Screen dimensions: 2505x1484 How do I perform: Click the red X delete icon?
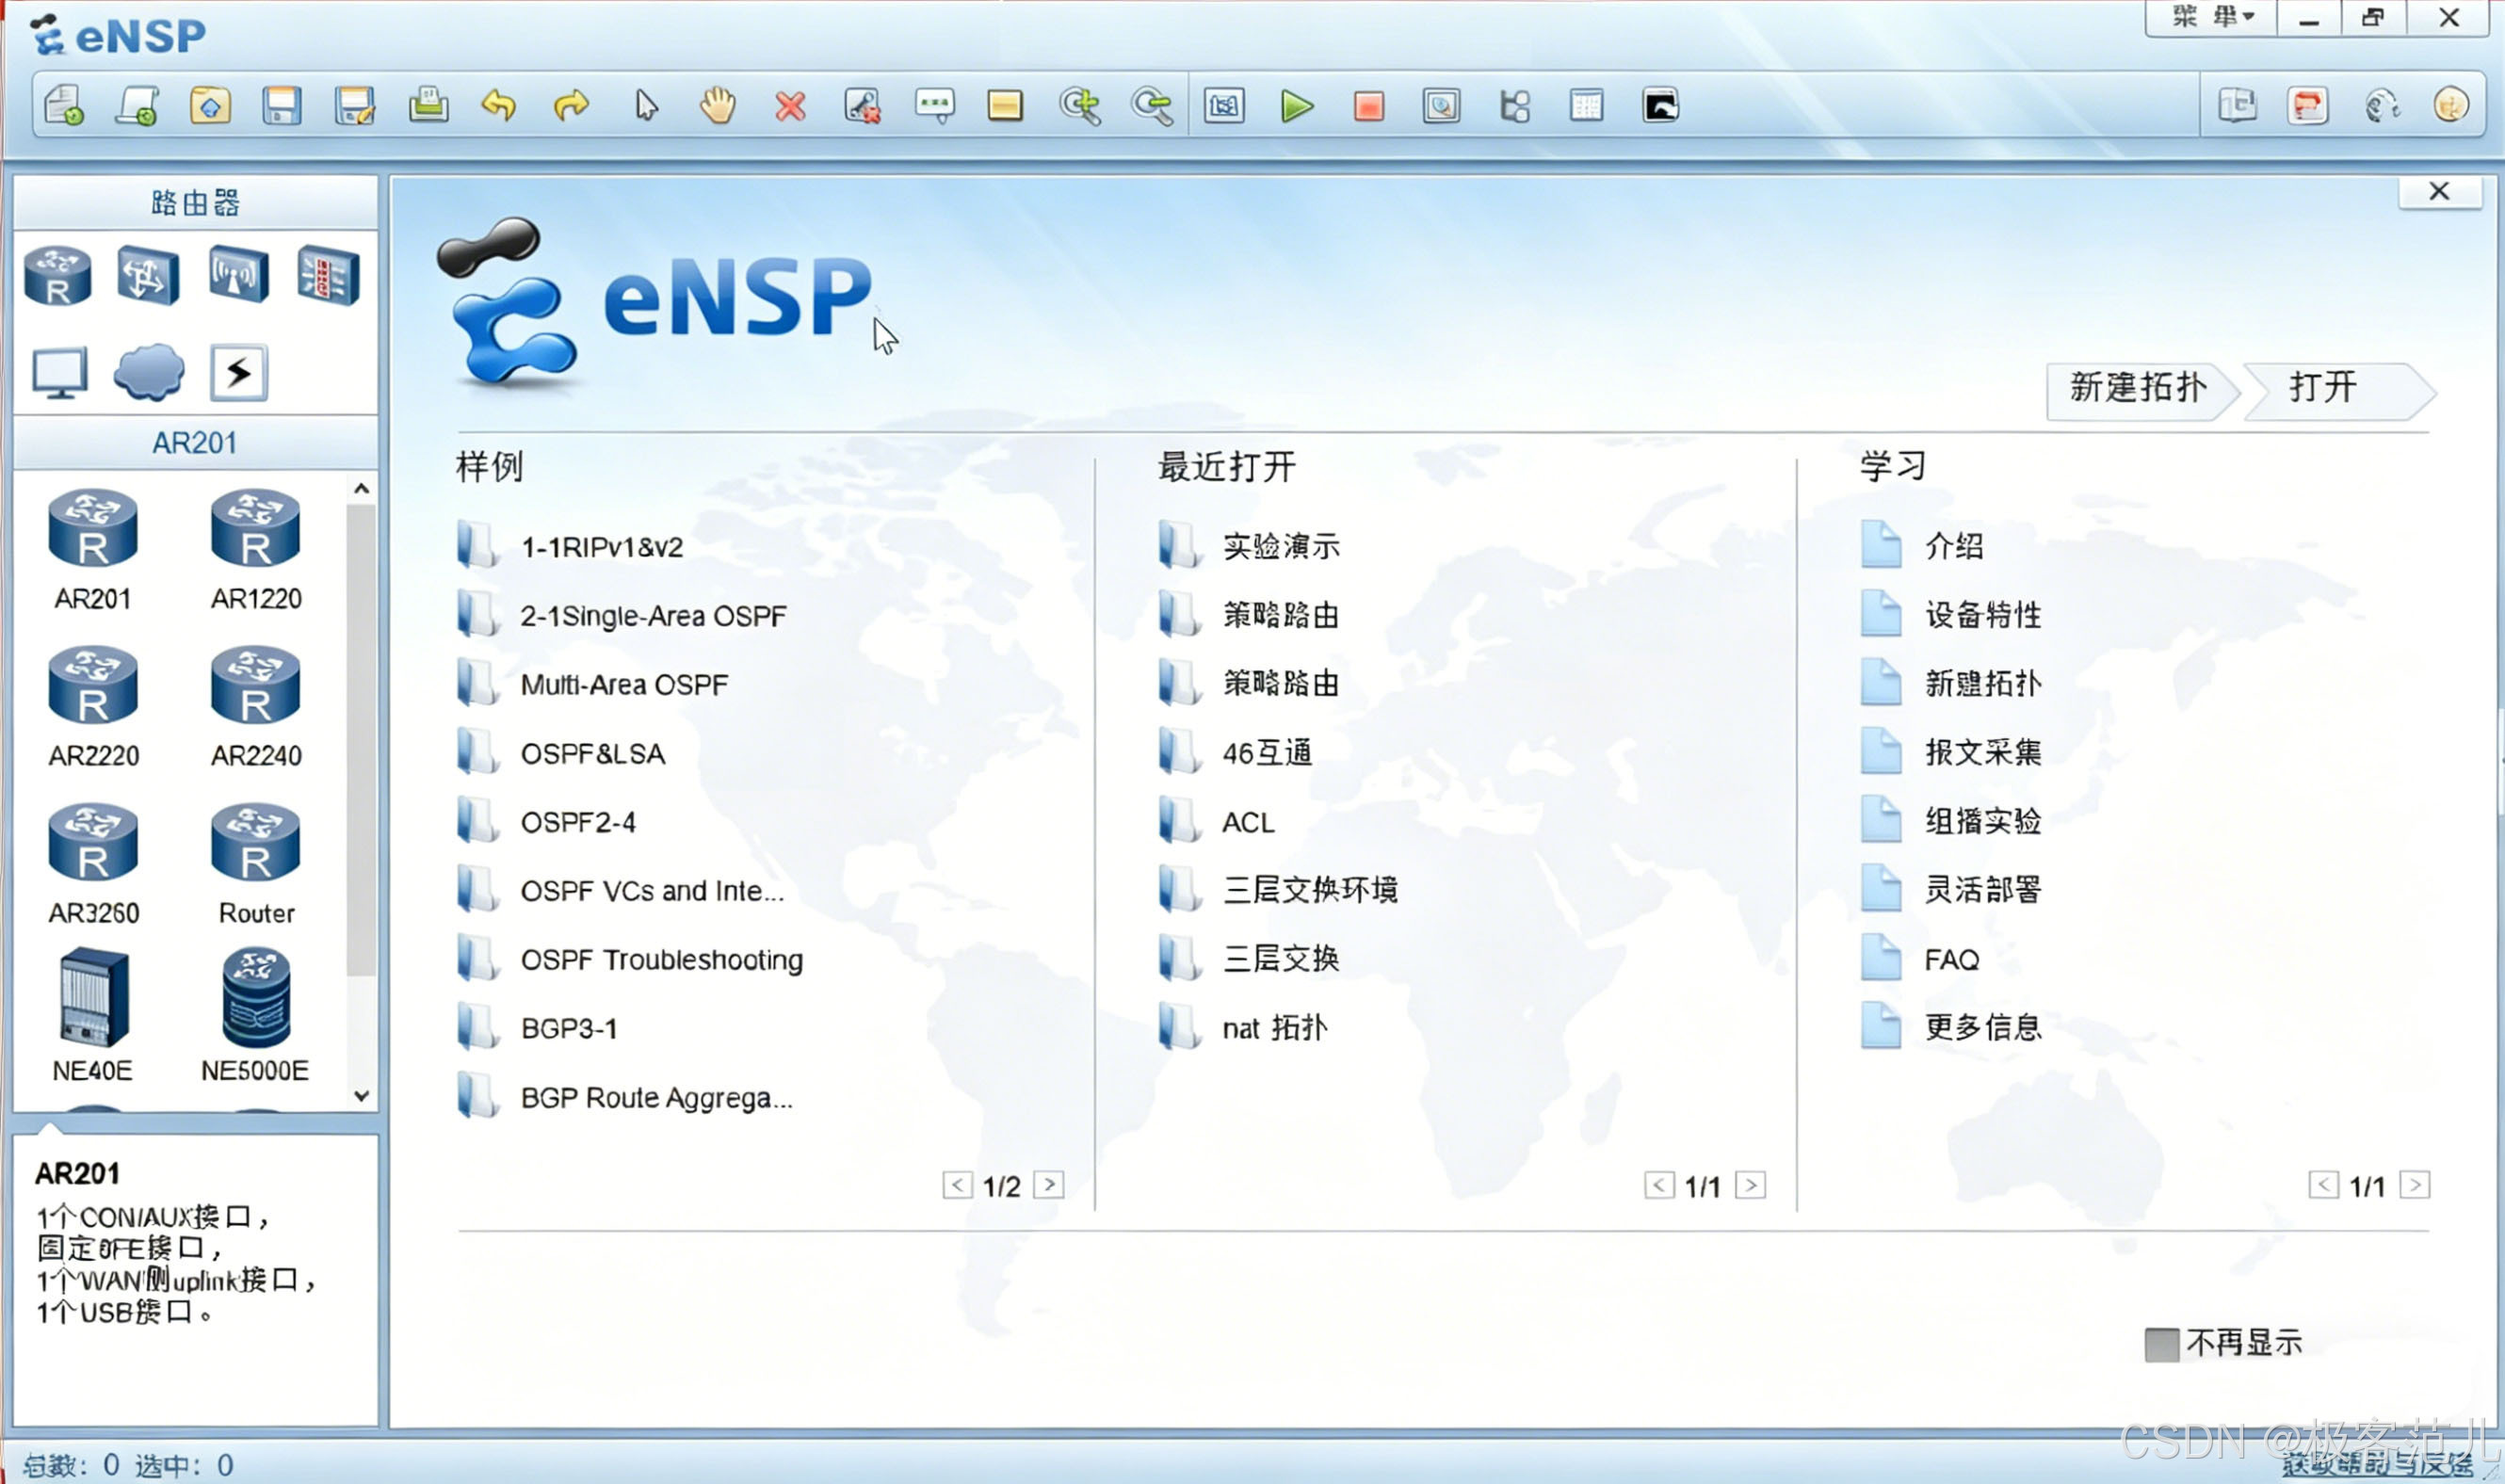(790, 106)
